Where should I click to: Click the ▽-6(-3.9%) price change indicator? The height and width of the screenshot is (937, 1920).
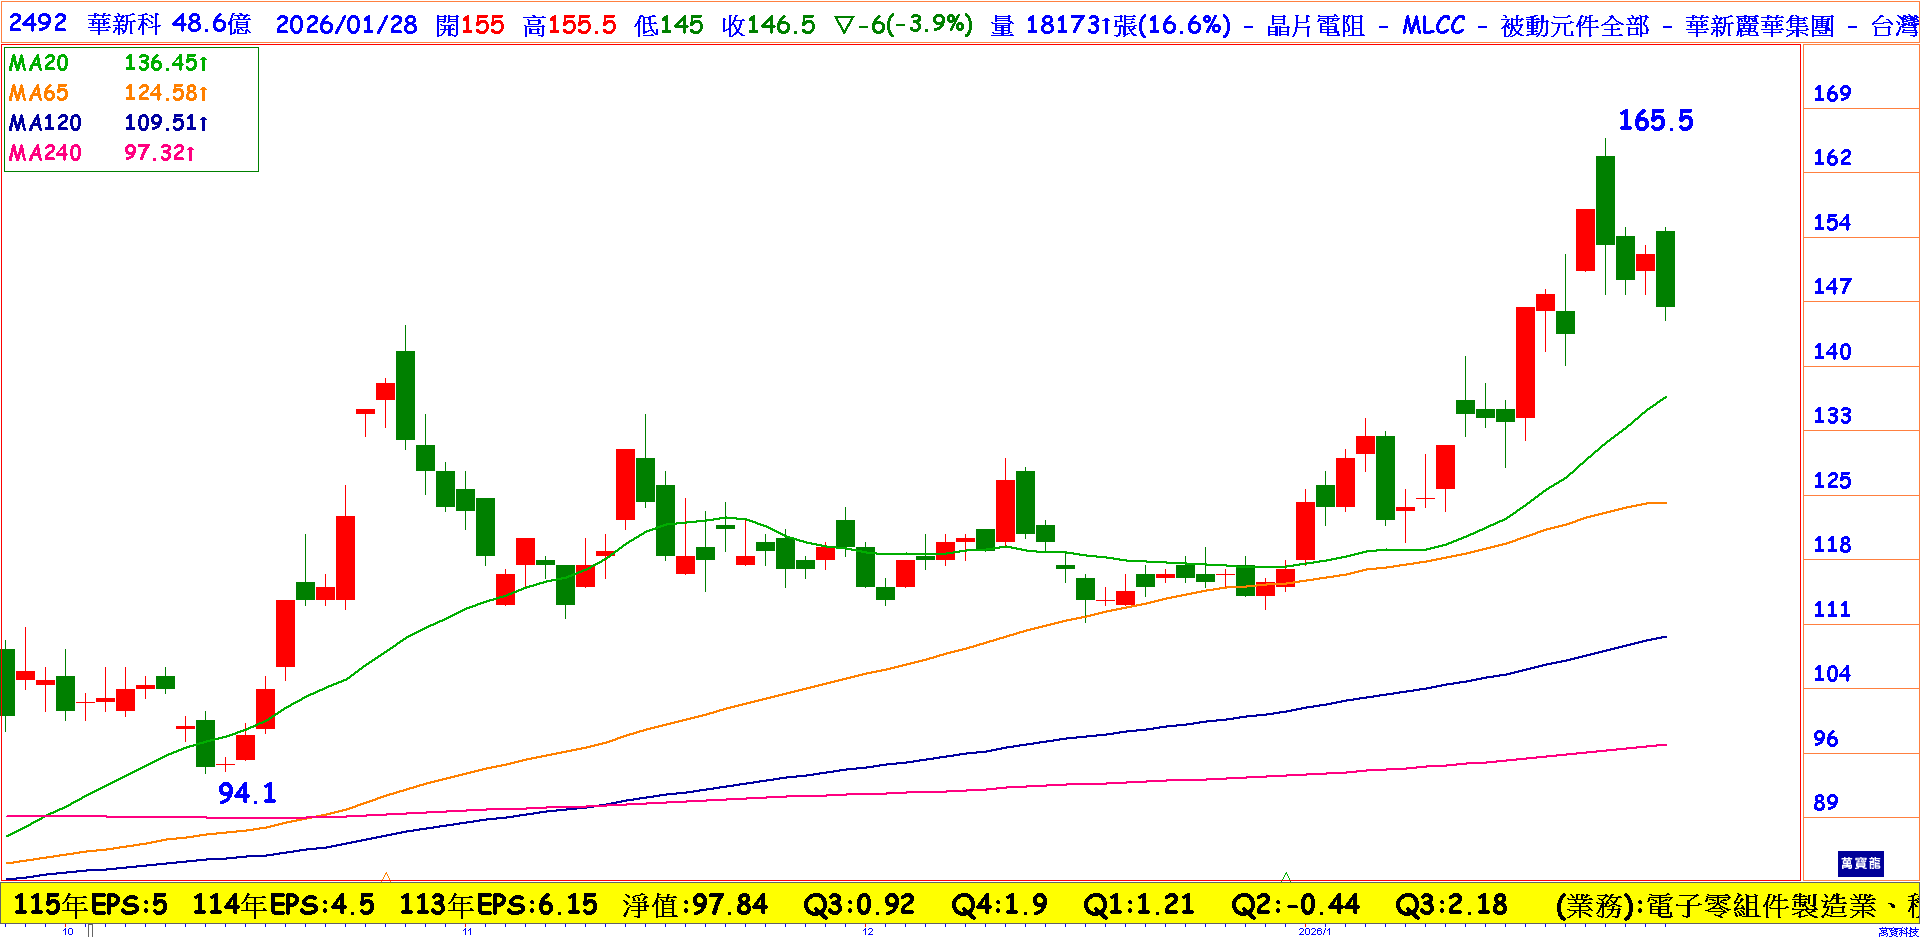point(903,25)
